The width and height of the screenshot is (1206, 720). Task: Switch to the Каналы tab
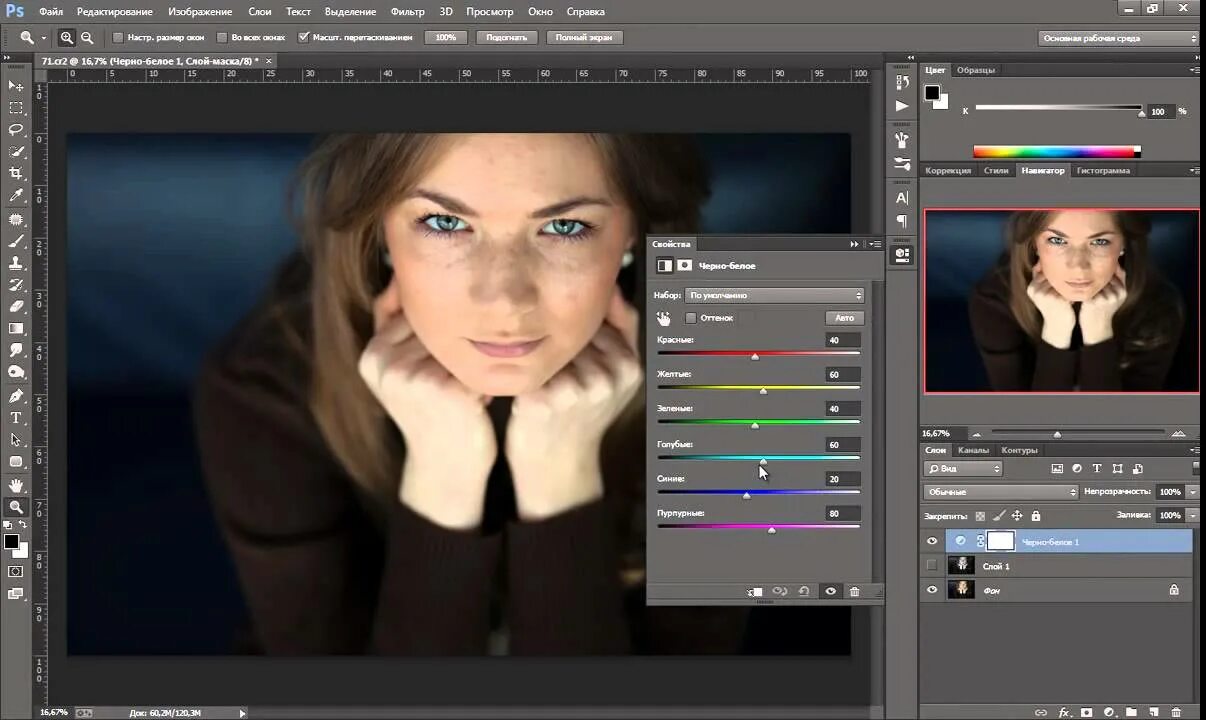click(973, 450)
